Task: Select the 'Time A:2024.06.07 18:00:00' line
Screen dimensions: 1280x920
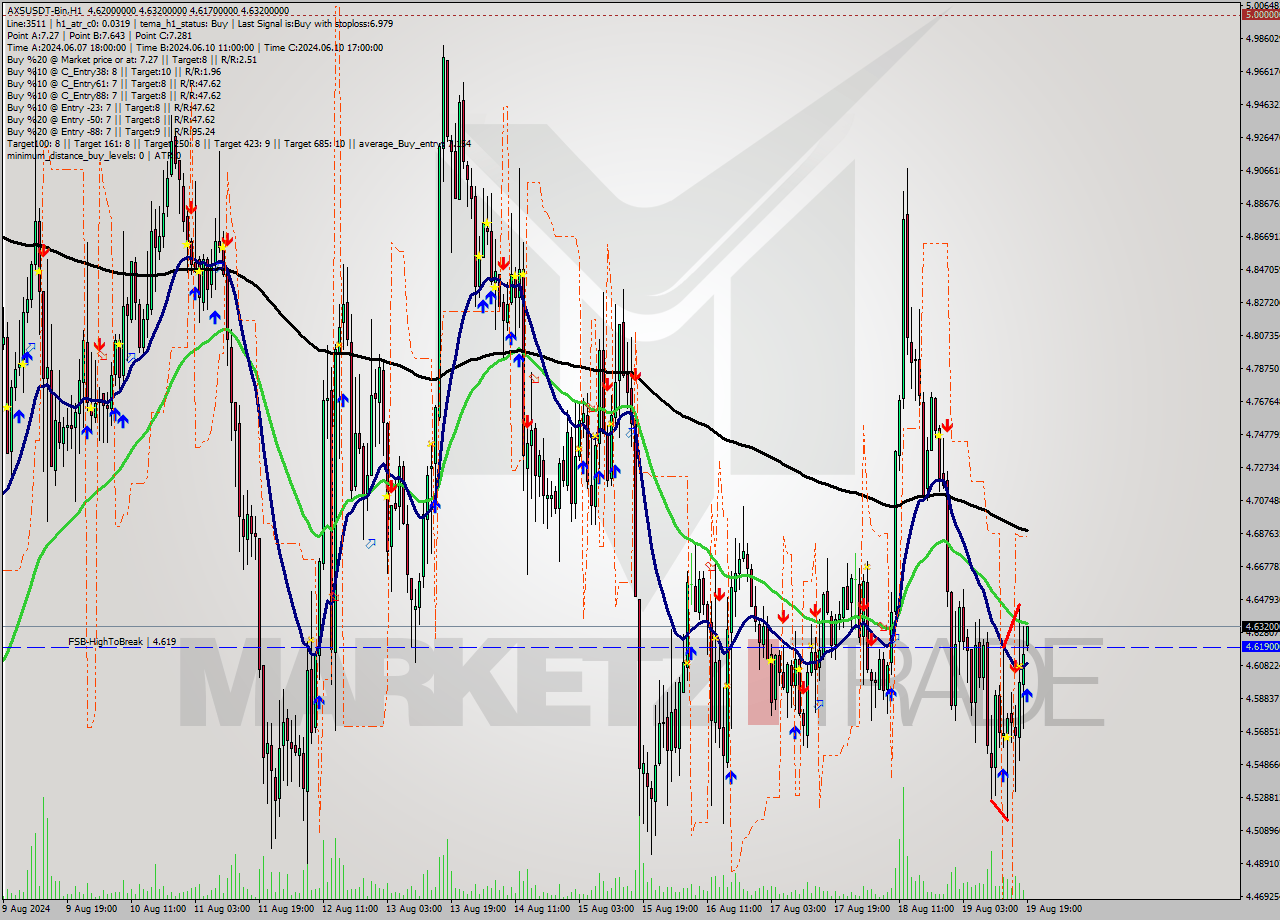Action: pyautogui.click(x=194, y=47)
